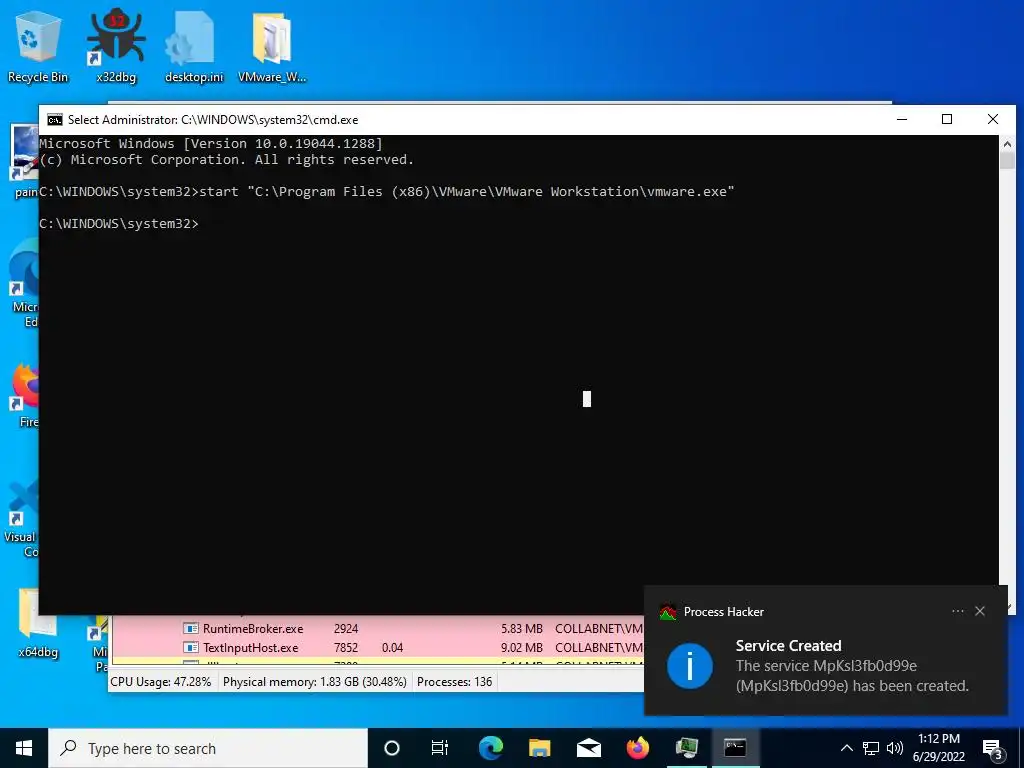Select the x32dbg desktop shortcut
Image resolution: width=1024 pixels, height=768 pixels.
click(x=116, y=48)
